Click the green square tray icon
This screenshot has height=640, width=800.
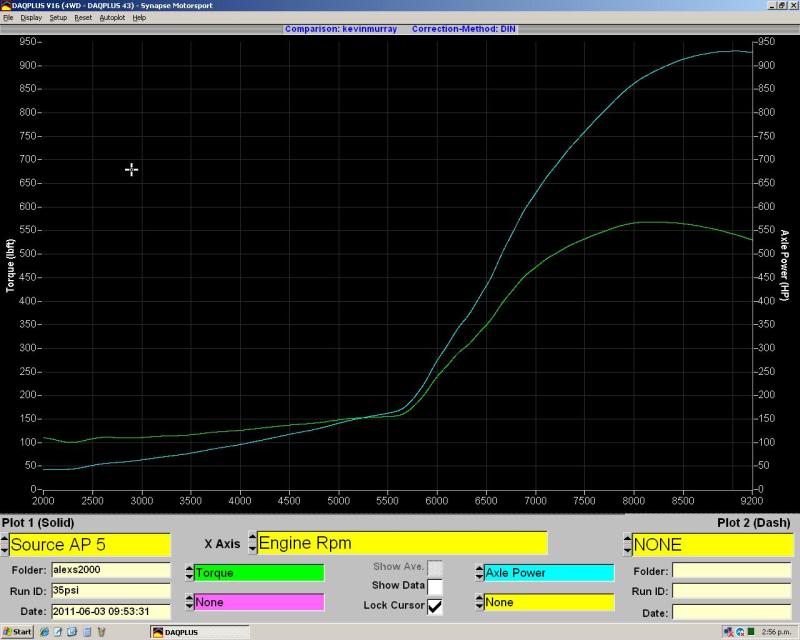[751, 632]
